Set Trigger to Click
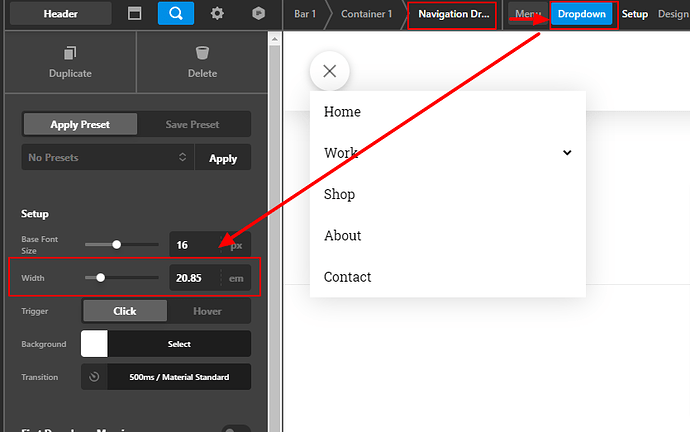690x432 pixels. coord(125,311)
